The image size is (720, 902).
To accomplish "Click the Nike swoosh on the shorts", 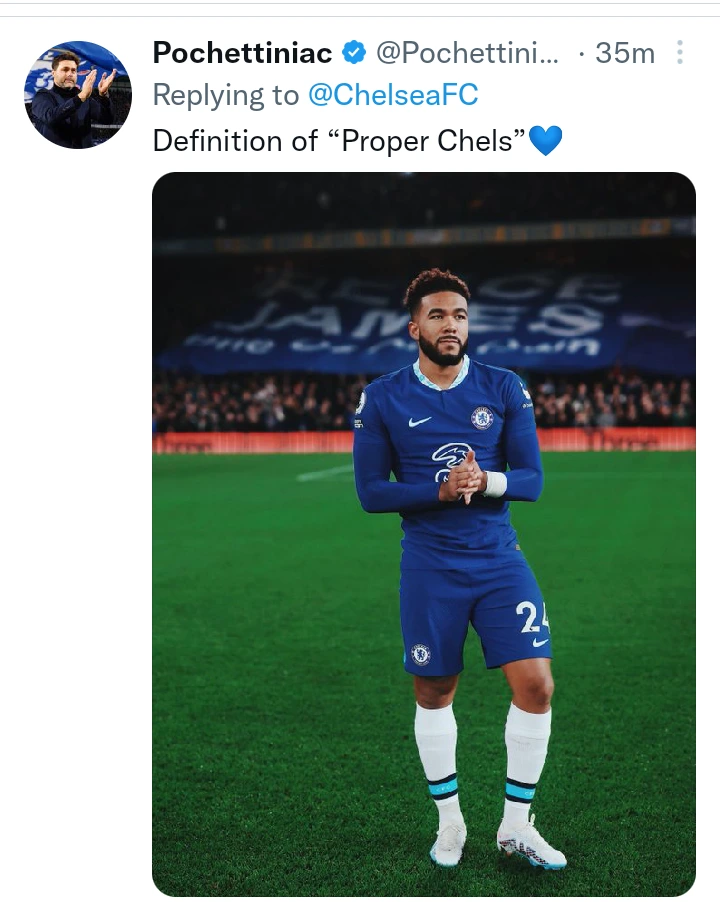I will pyautogui.click(x=540, y=642).
